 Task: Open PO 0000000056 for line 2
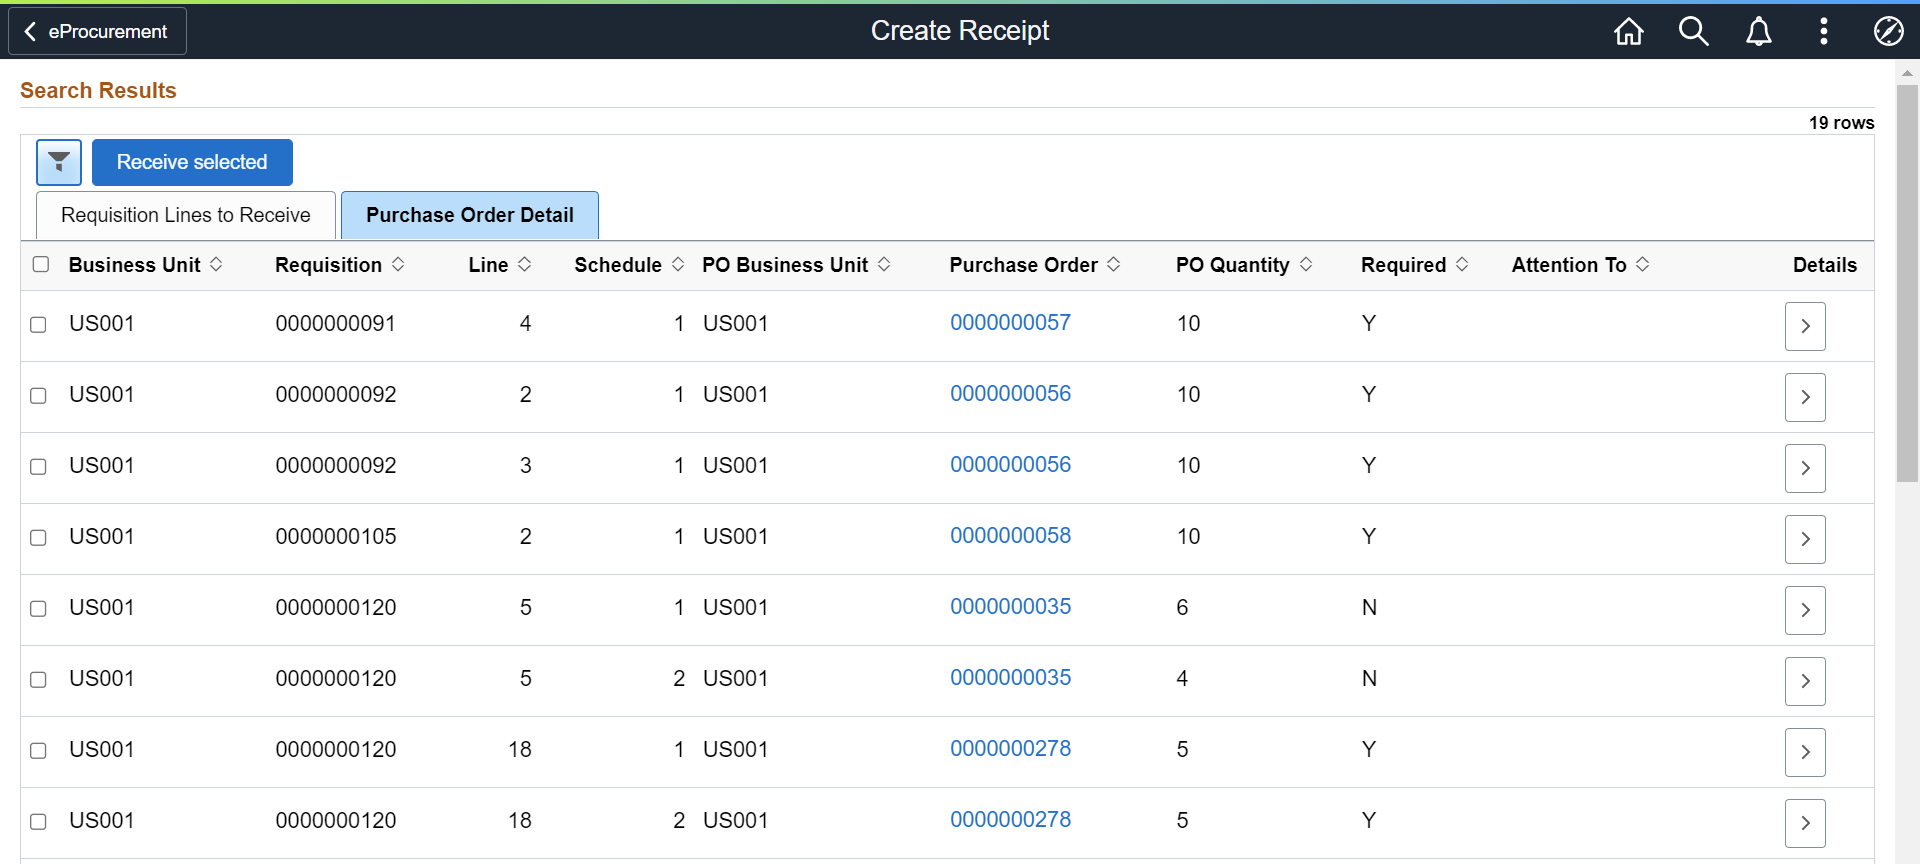pos(1010,394)
